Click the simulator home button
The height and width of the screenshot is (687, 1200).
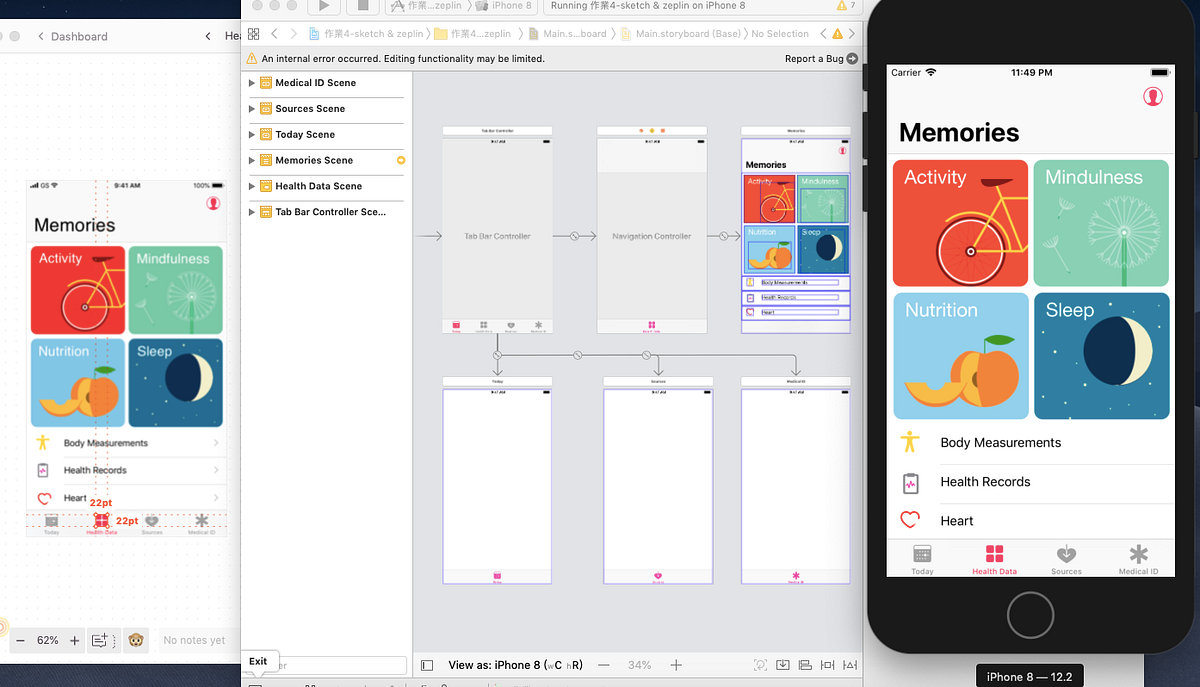tap(1030, 615)
